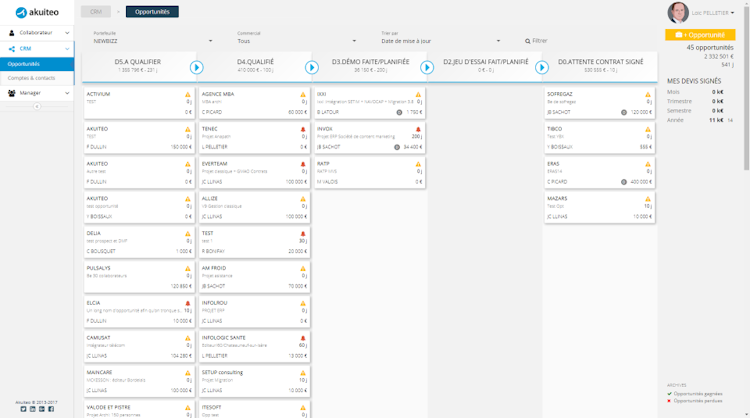Click the warning triangle on PULSALYS card
This screenshot has height=418, width=750.
point(188,269)
